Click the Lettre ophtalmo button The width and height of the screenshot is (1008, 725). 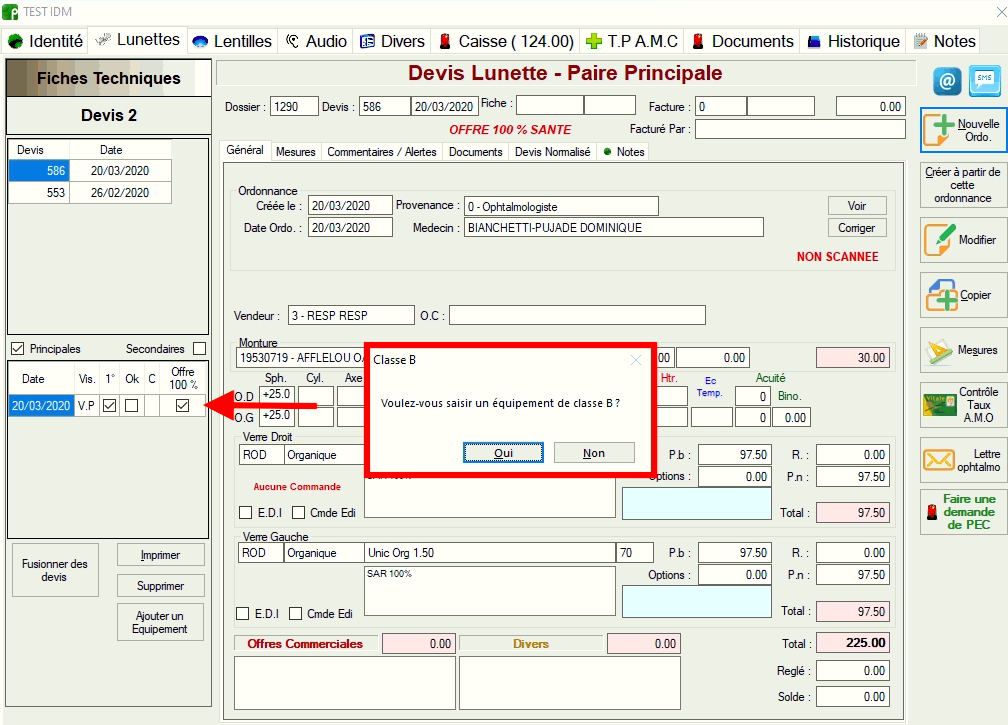point(963,460)
